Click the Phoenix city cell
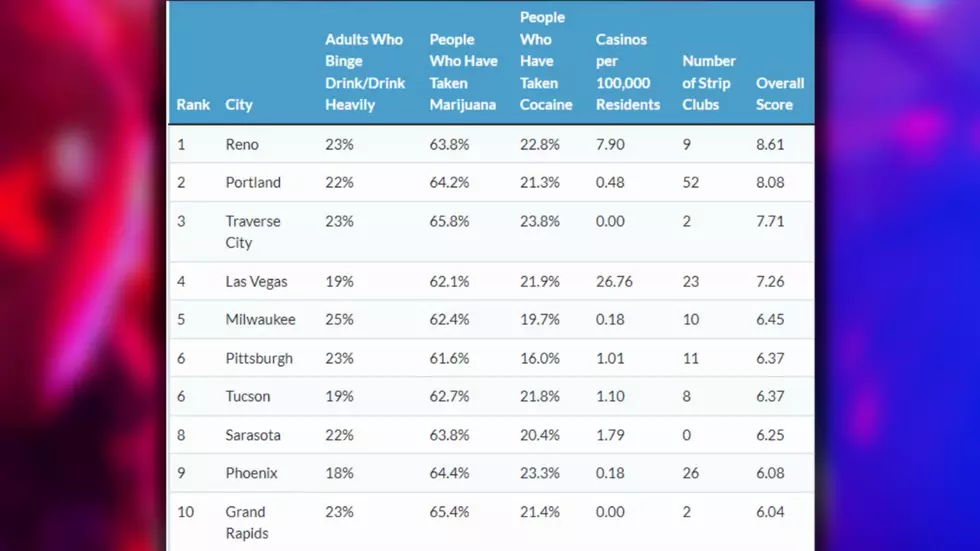This screenshot has width=980, height=551. (x=251, y=474)
